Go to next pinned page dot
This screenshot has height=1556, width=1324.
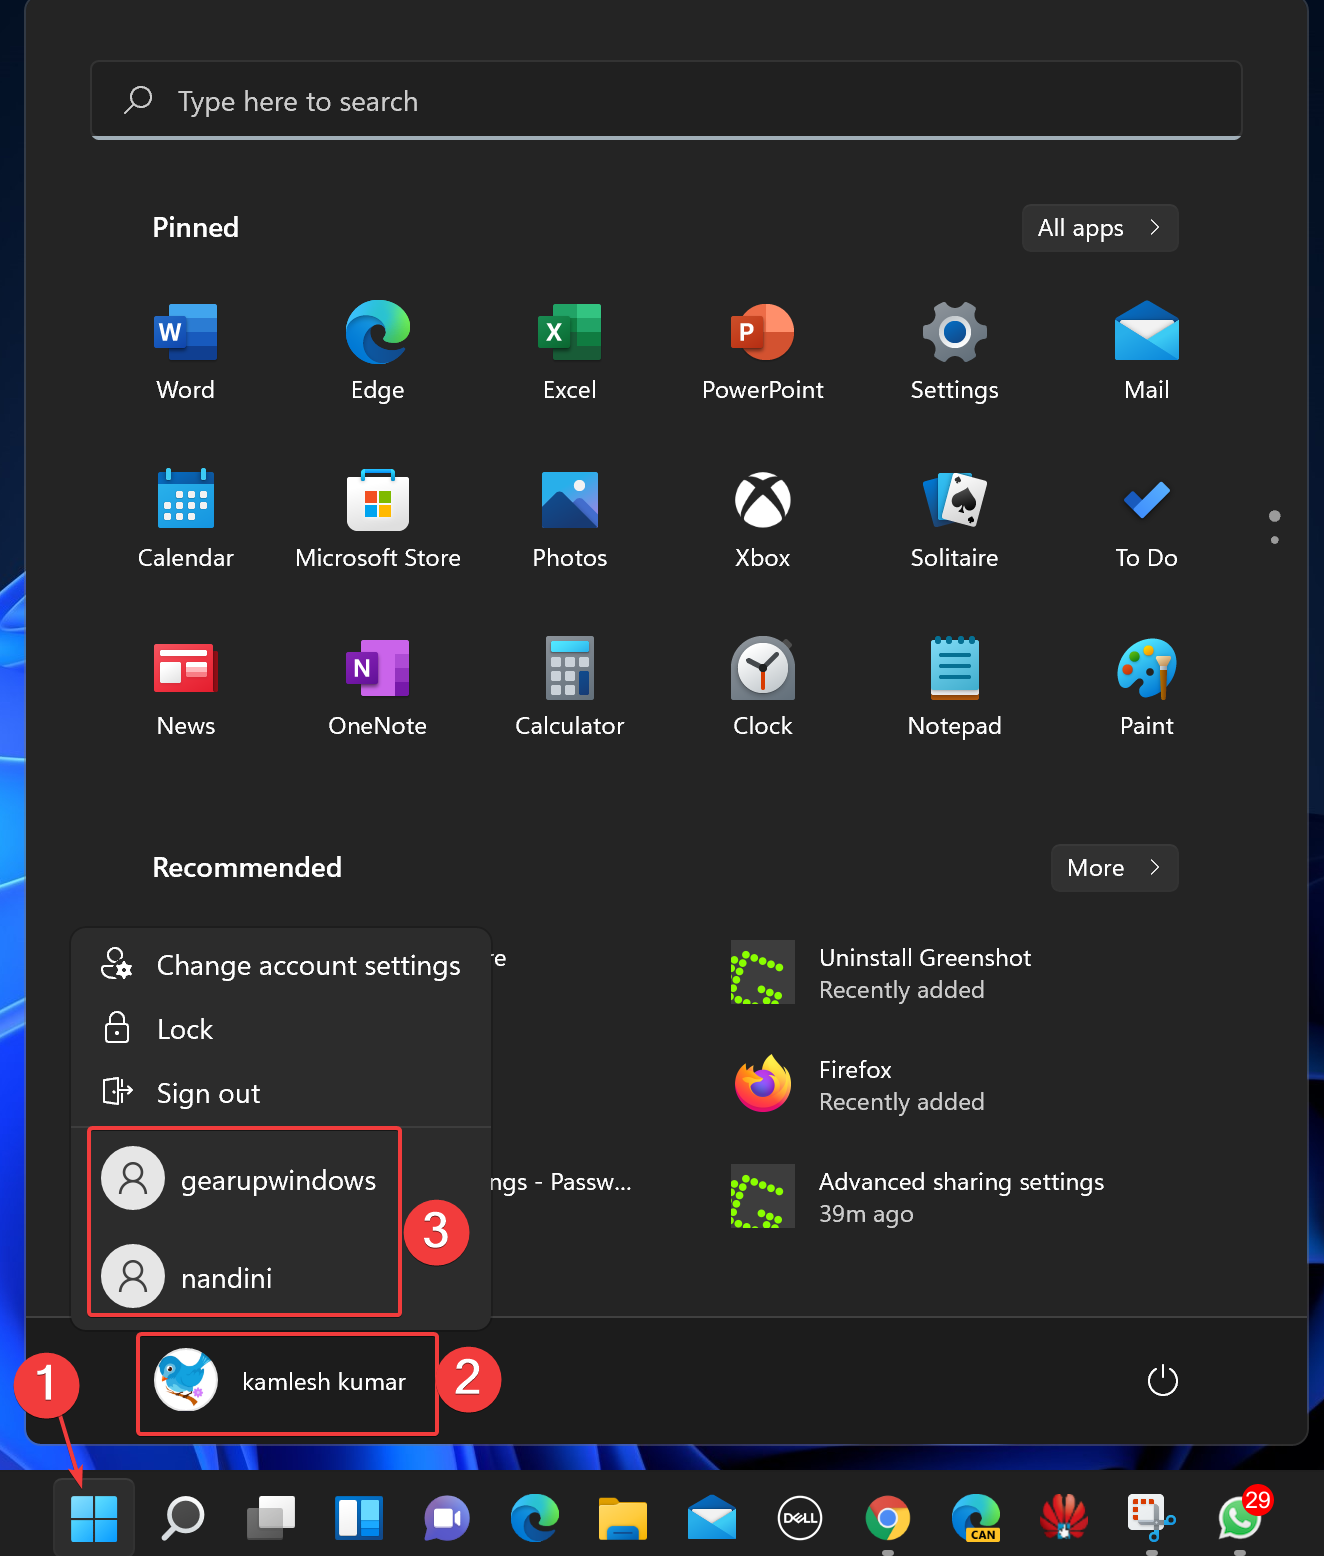(x=1274, y=540)
